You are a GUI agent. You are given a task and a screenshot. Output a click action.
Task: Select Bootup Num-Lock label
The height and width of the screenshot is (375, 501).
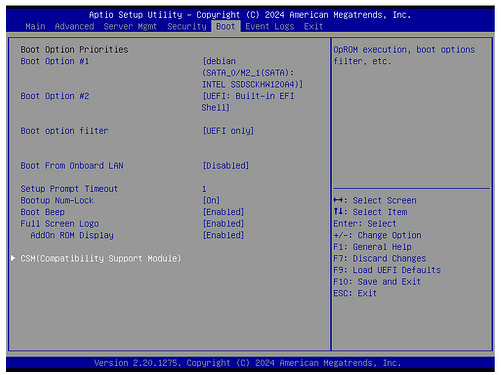pyautogui.click(x=57, y=200)
